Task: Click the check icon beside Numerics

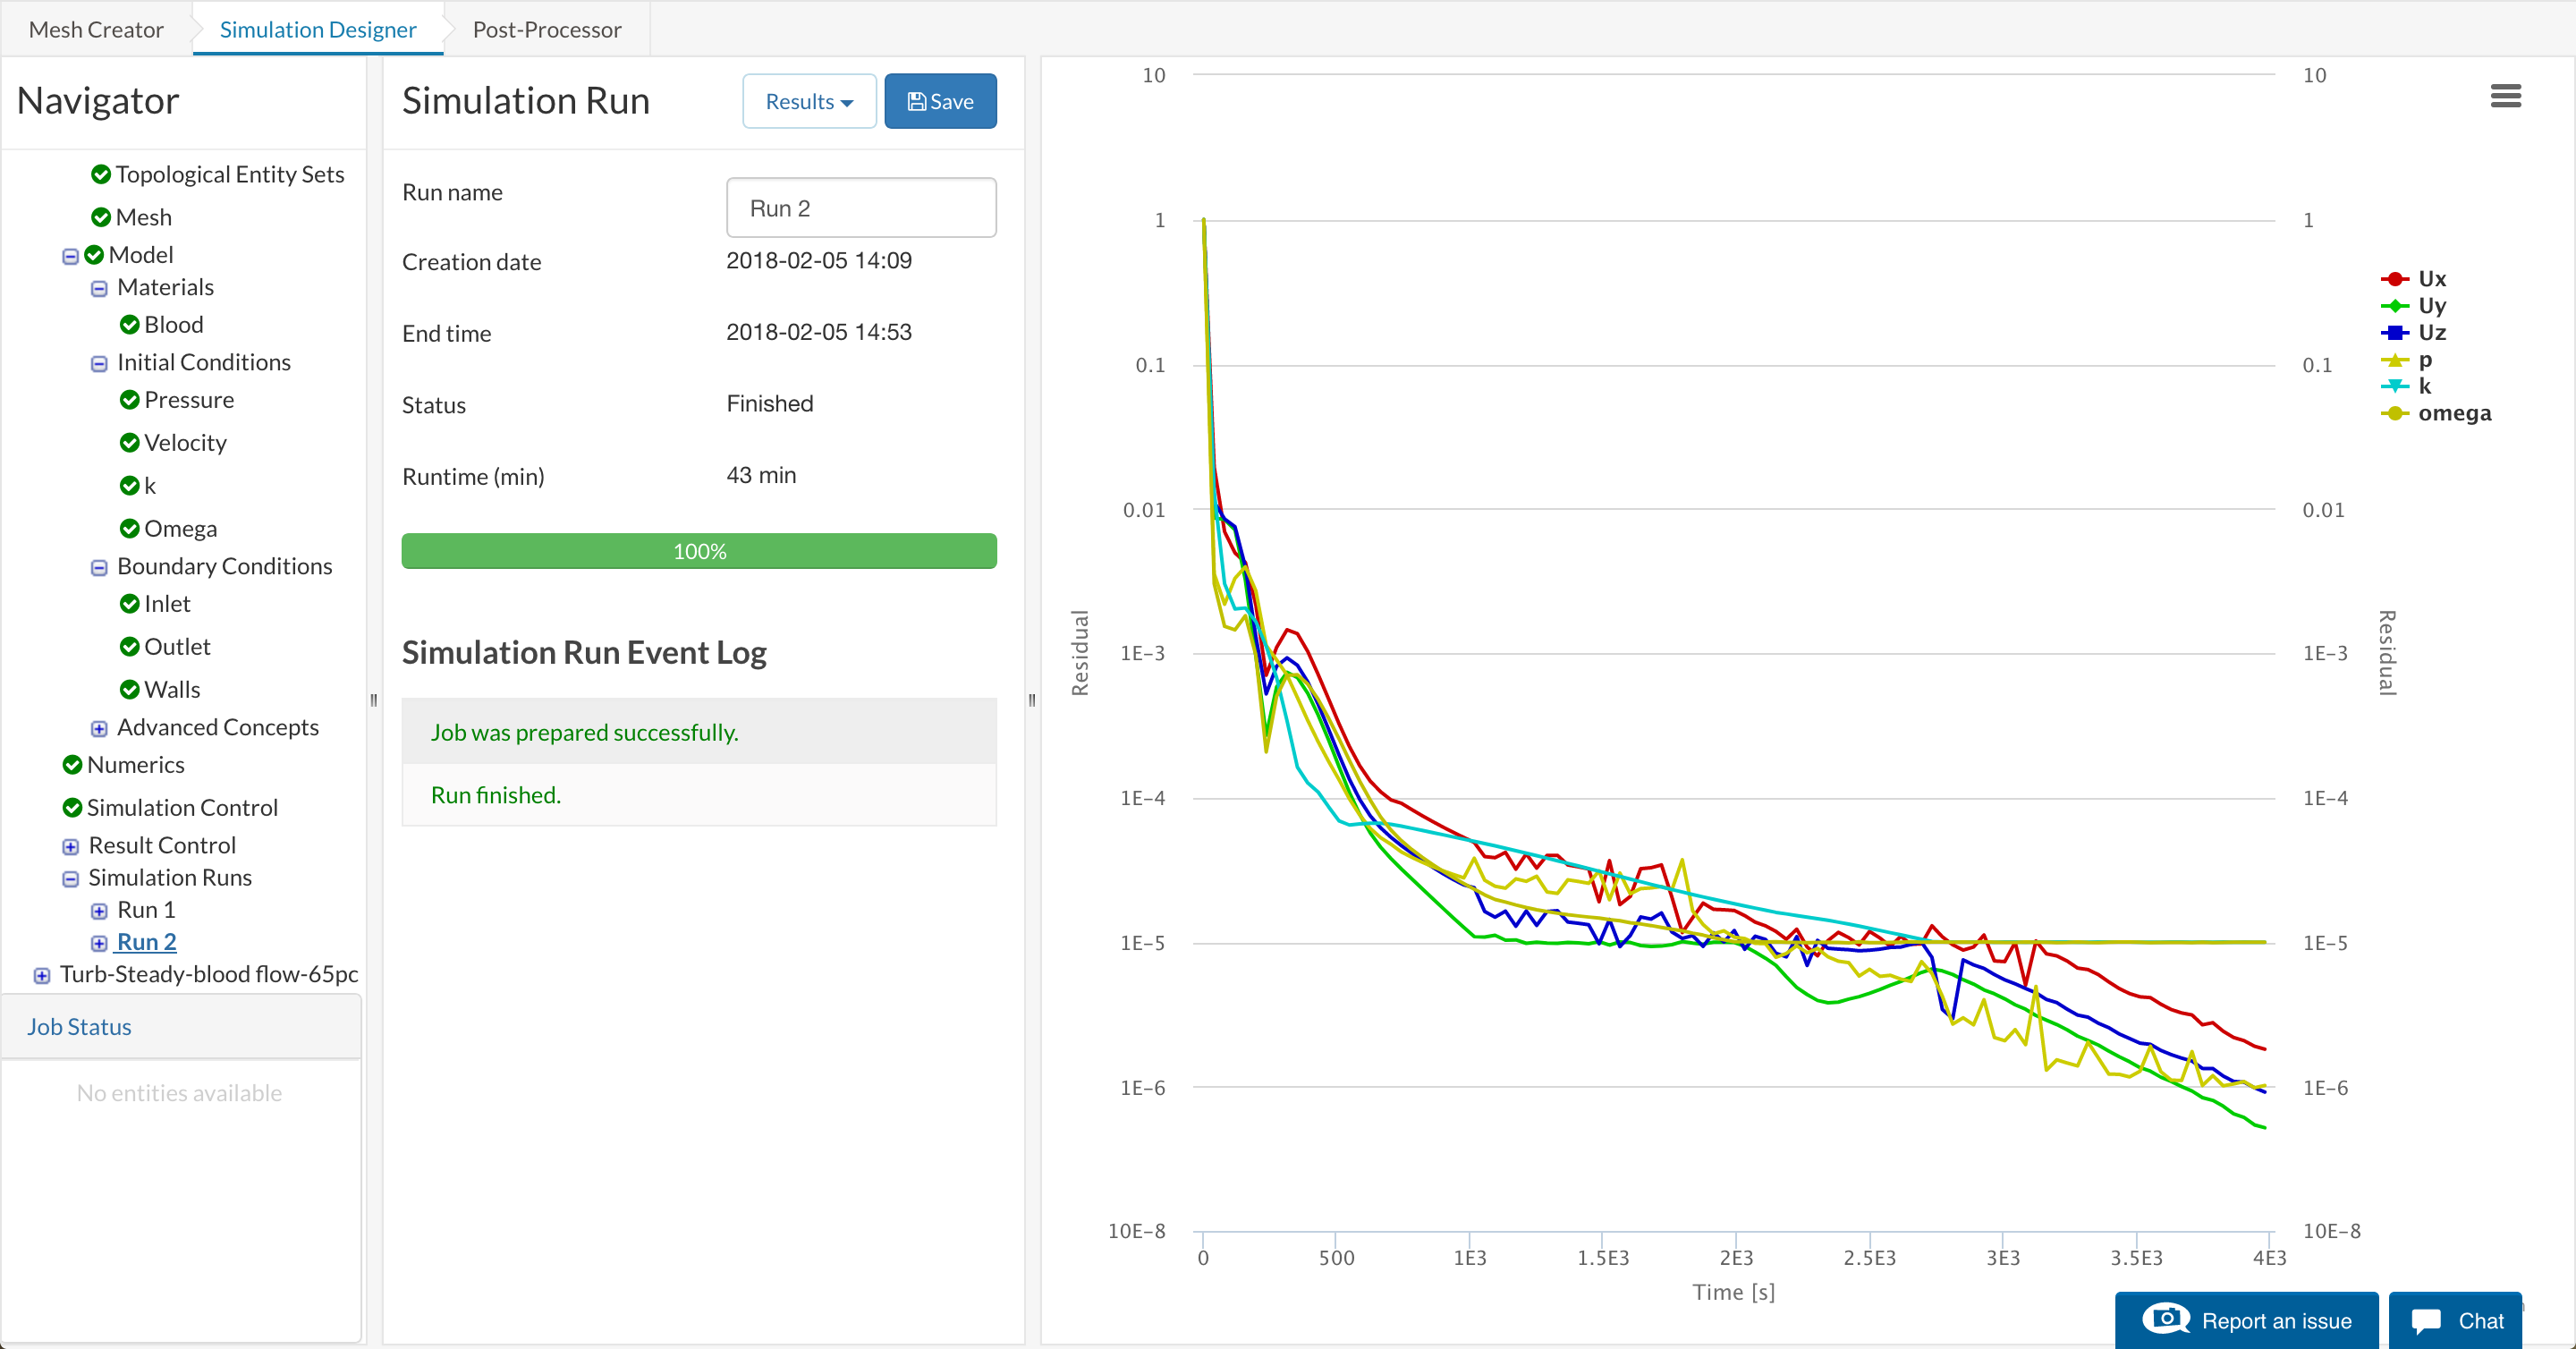Action: [72, 765]
